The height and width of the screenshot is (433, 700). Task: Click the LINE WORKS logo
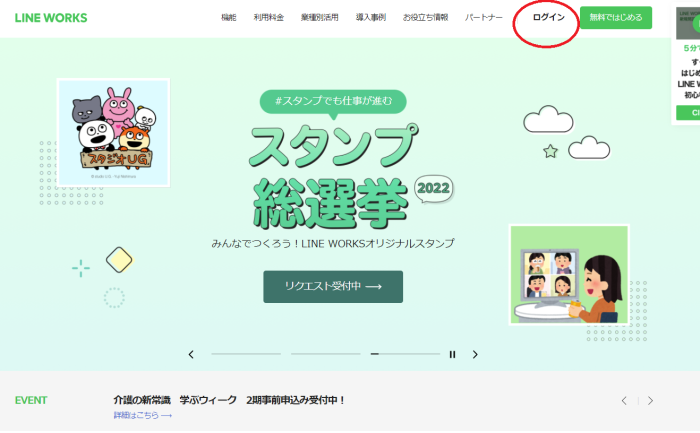51,18
